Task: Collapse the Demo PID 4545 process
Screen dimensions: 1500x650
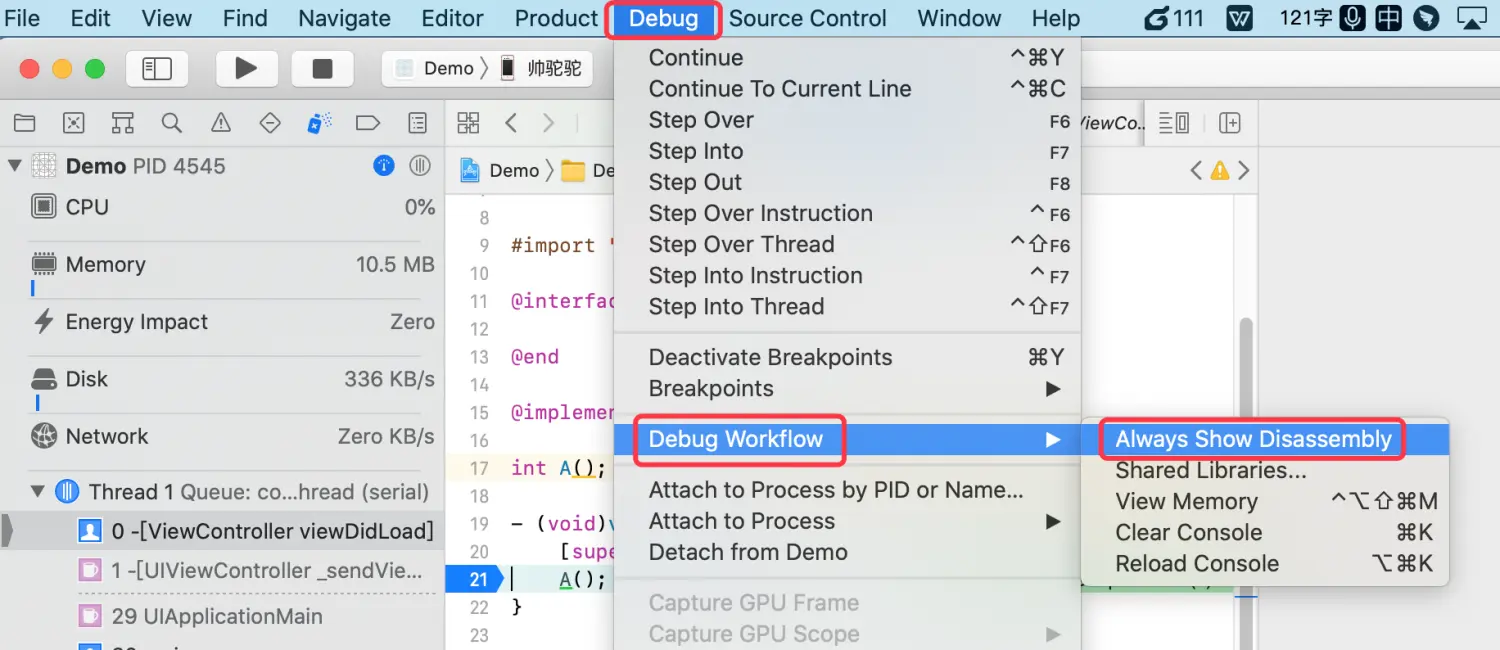Action: click(x=14, y=166)
